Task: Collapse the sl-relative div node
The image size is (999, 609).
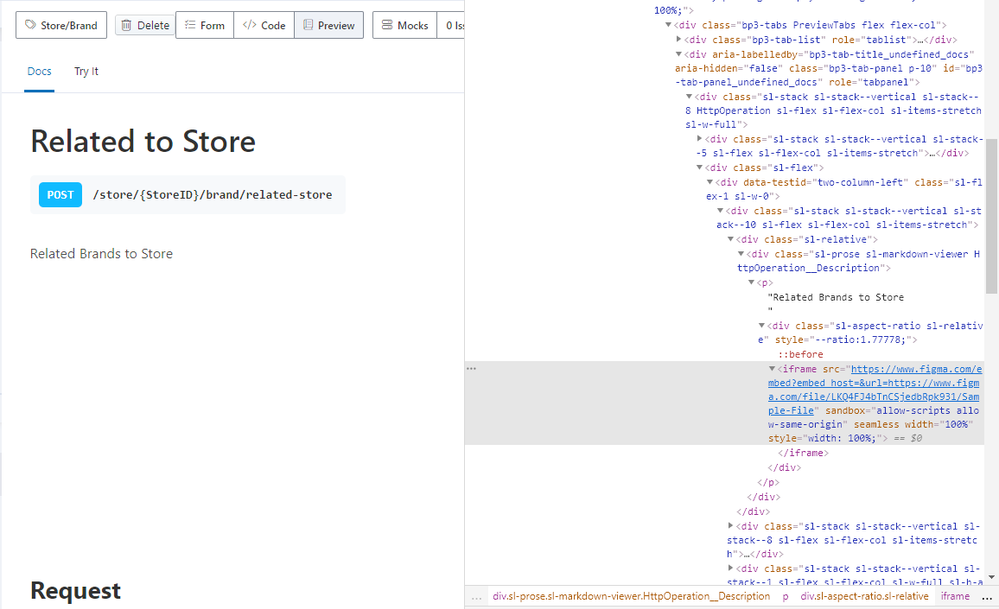Action: [x=731, y=240]
